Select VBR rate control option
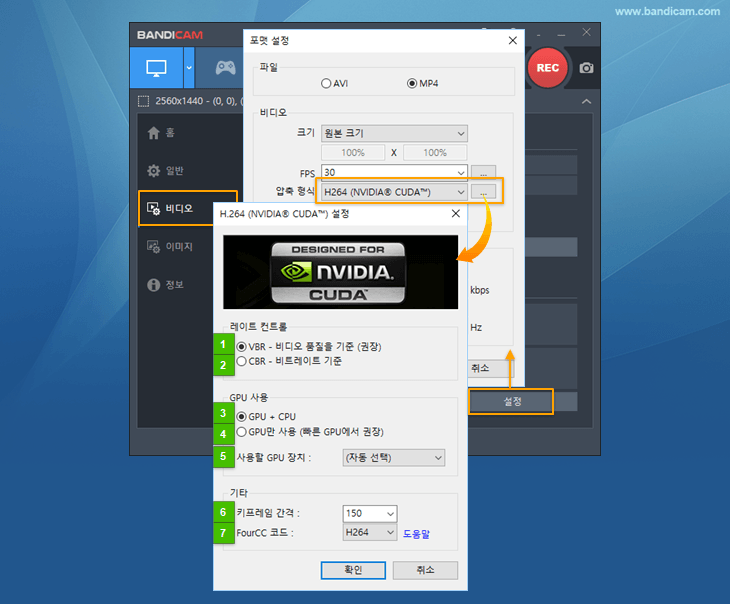 (309, 346)
